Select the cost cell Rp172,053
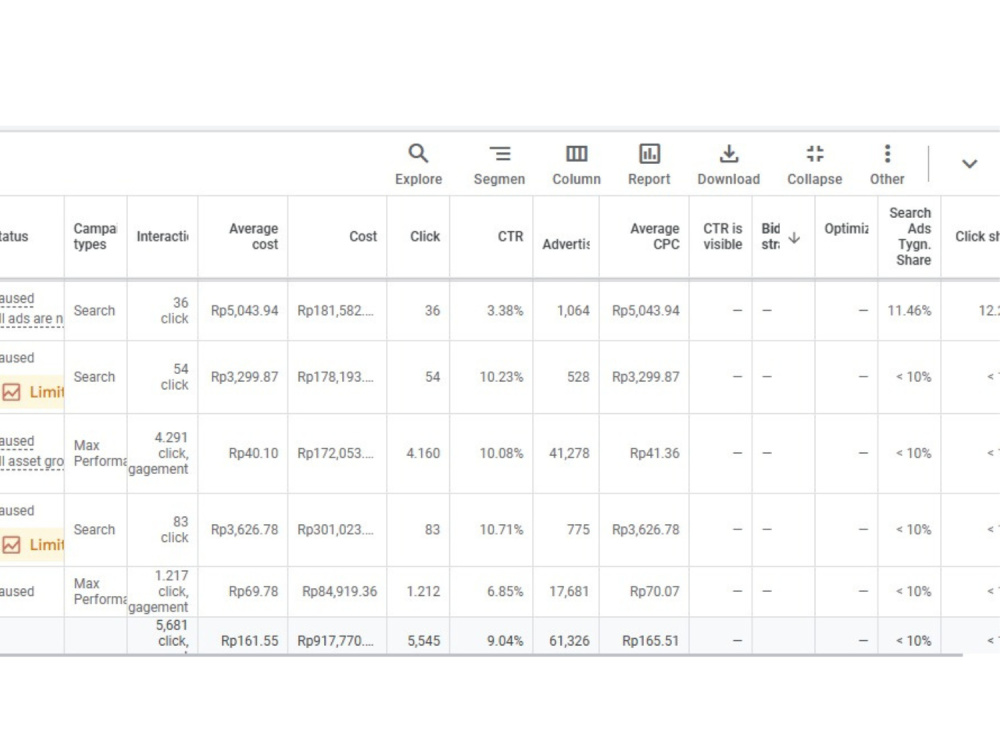Image resolution: width=1000 pixels, height=750 pixels. point(335,453)
